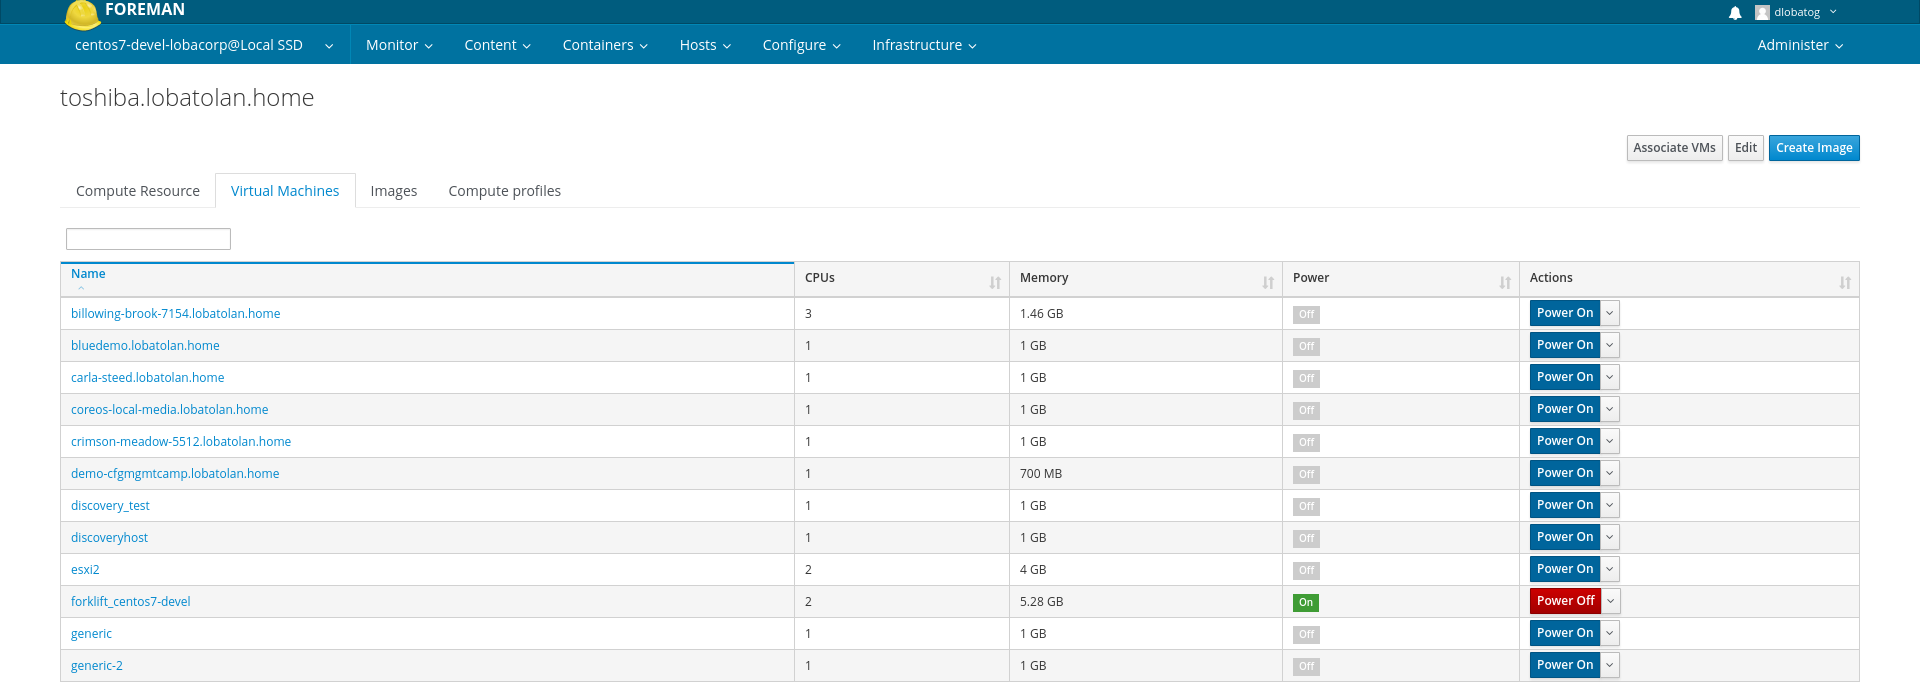Viewport: 1920px width, 682px height.
Task: Open generic VM link
Action: 91,634
